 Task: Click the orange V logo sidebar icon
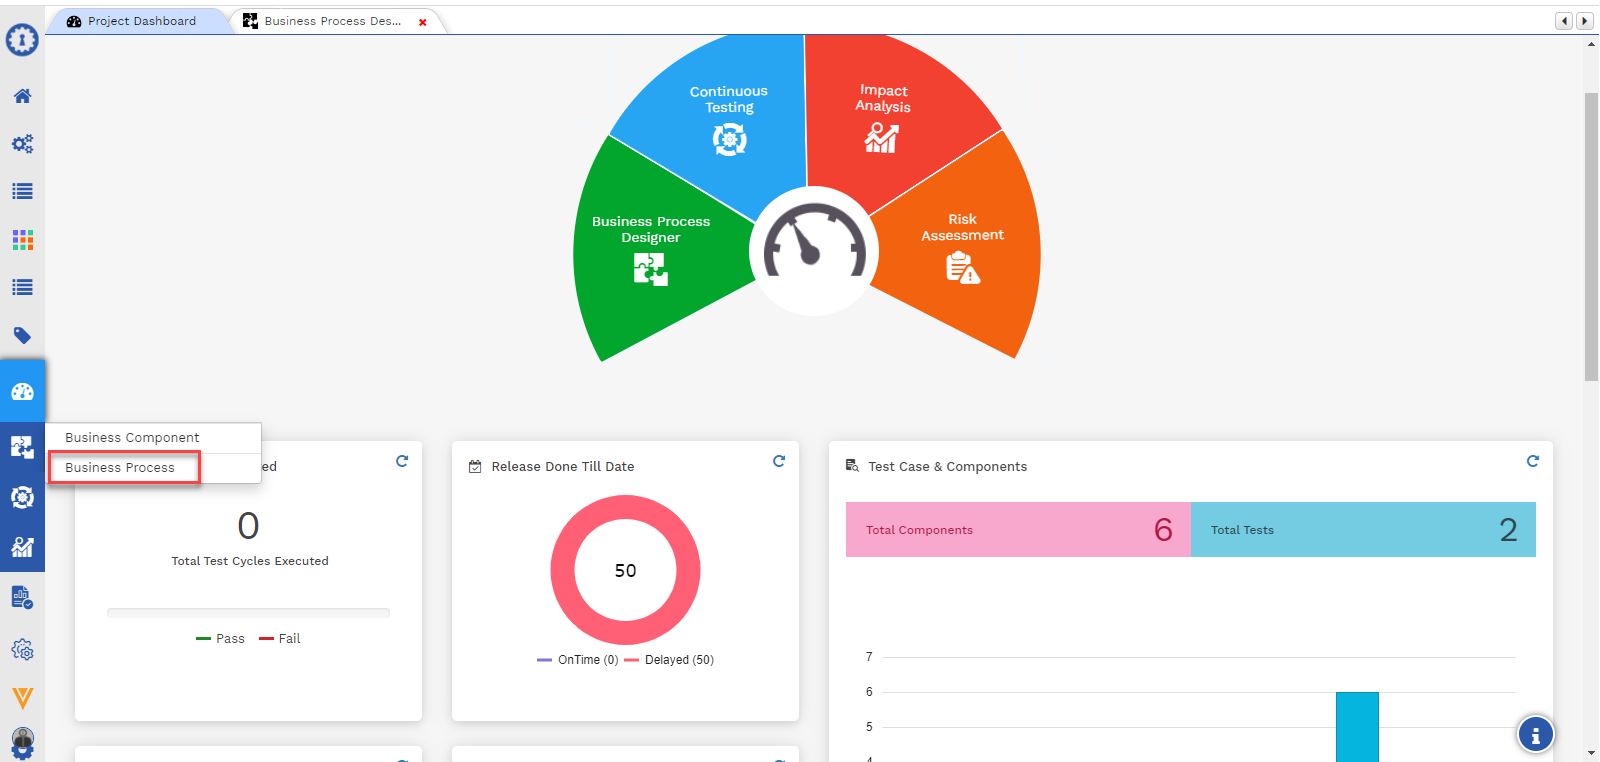pos(22,698)
